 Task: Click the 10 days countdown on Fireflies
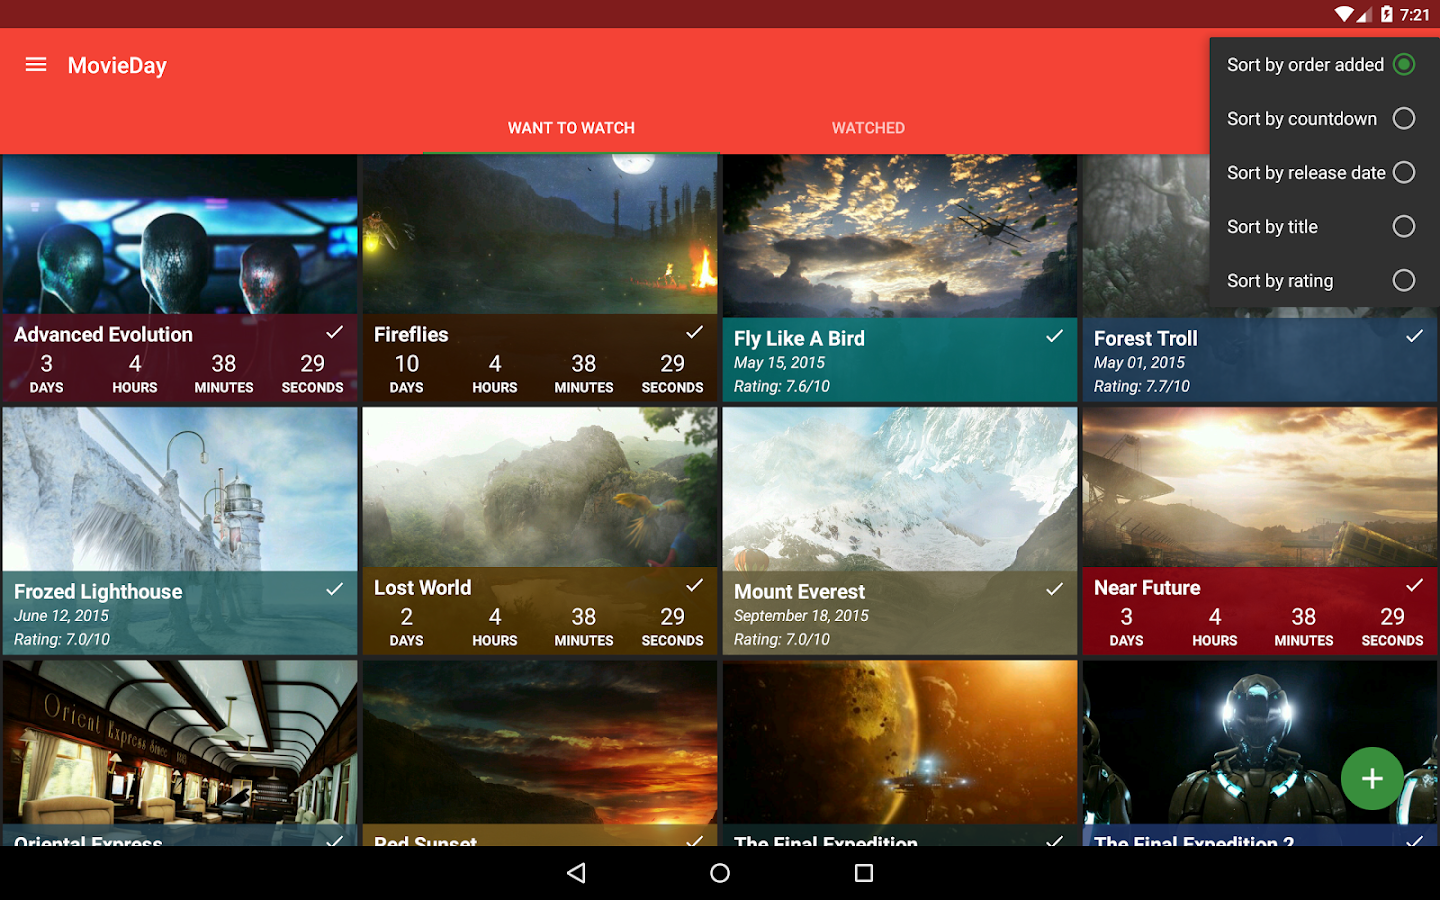407,373
